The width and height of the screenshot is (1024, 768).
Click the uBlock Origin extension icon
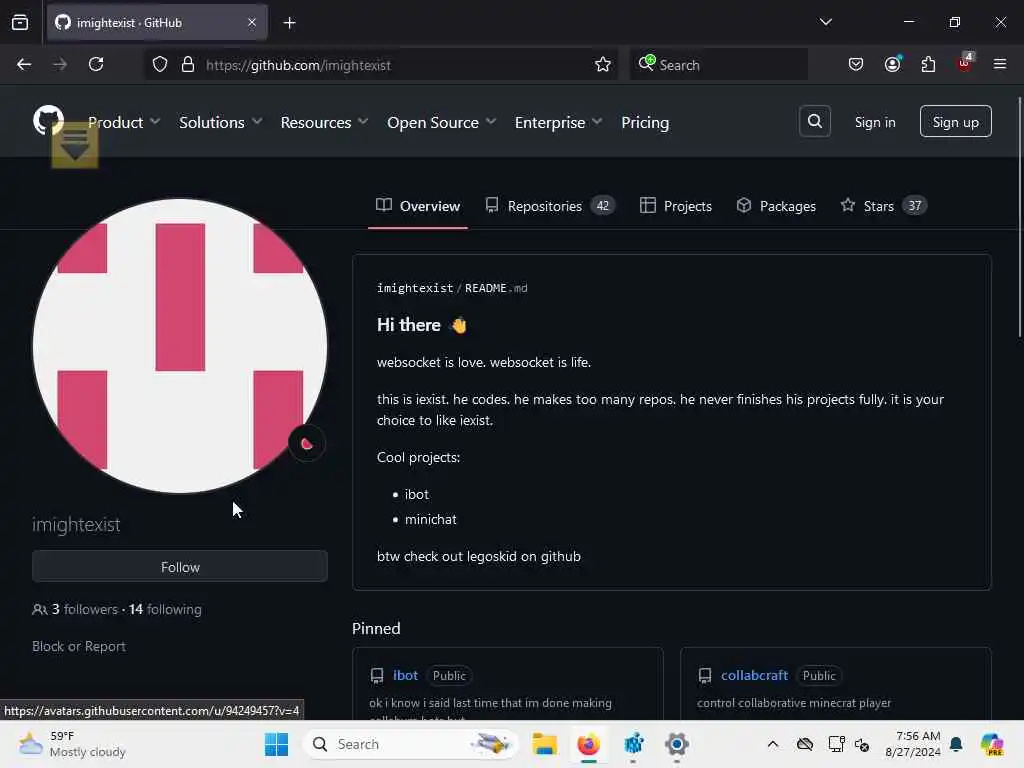pyautogui.click(x=964, y=63)
